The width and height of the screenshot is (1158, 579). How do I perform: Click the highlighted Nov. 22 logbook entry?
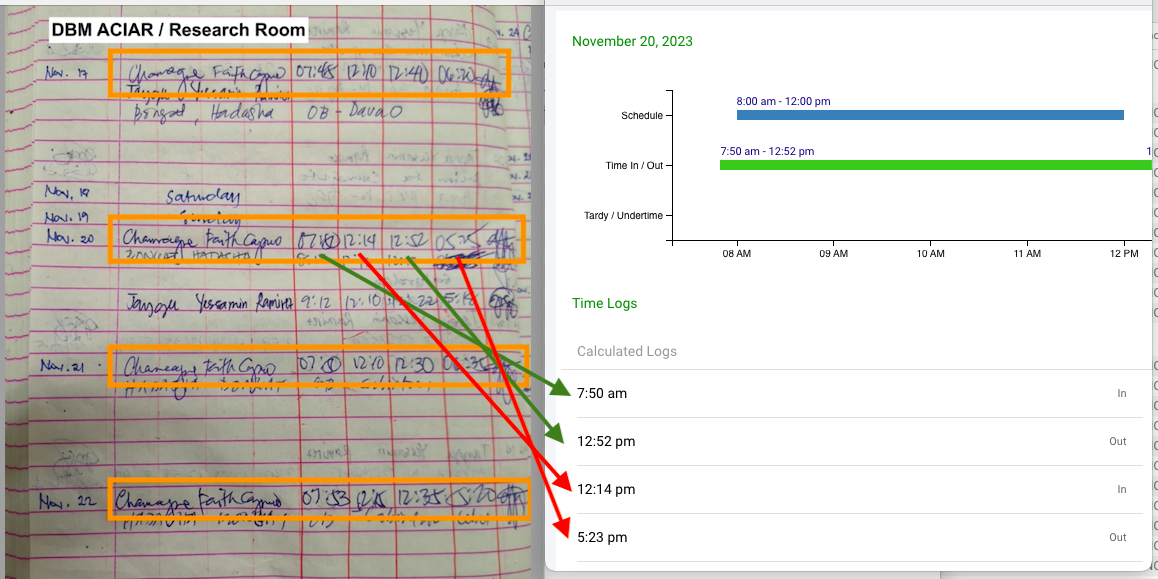point(320,499)
